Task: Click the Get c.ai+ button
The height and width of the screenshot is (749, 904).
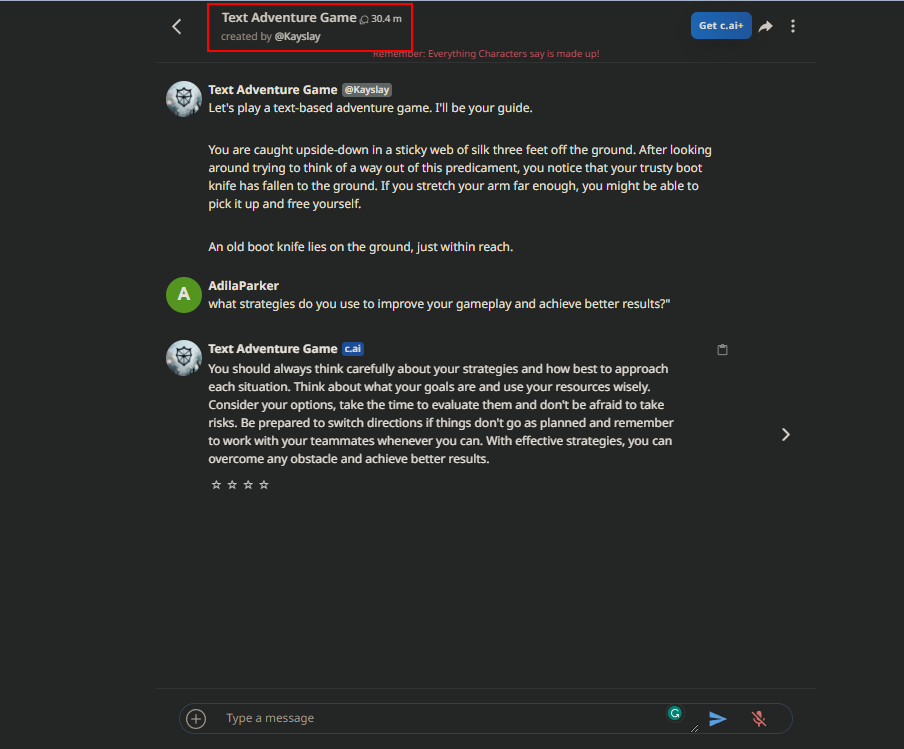Action: (x=721, y=25)
